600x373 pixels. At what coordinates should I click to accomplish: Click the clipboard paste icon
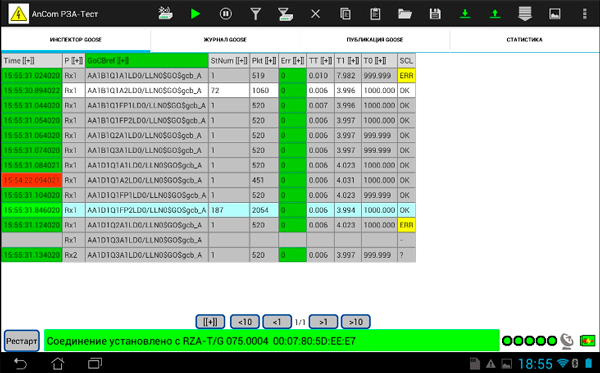click(375, 14)
